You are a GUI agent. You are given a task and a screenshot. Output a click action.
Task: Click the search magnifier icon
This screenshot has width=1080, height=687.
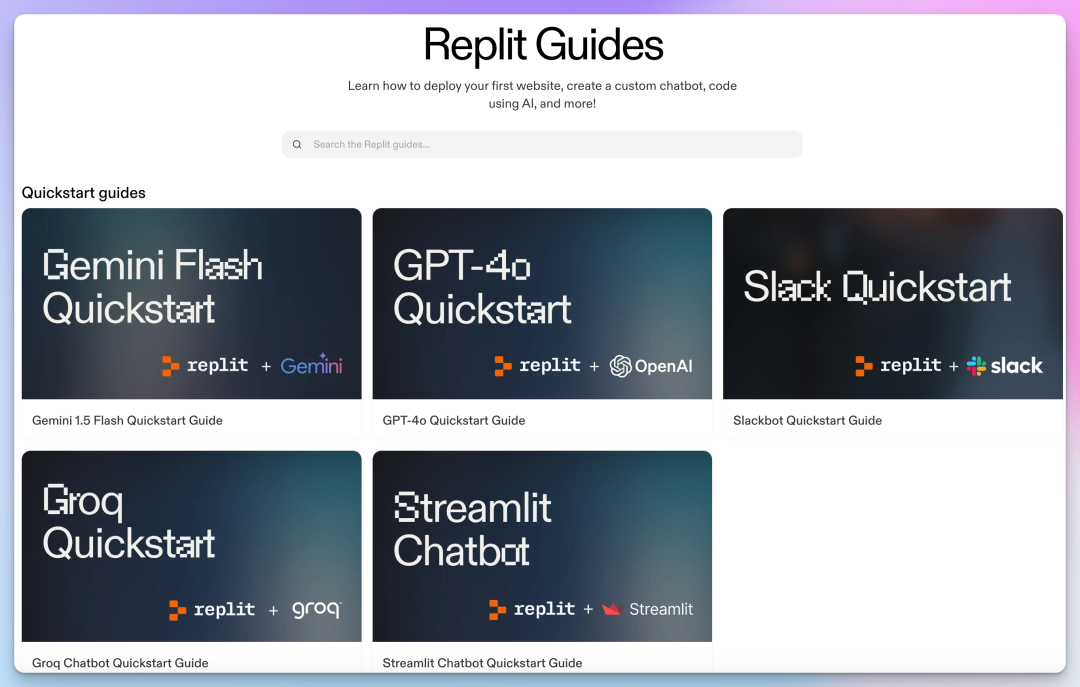tap(297, 144)
